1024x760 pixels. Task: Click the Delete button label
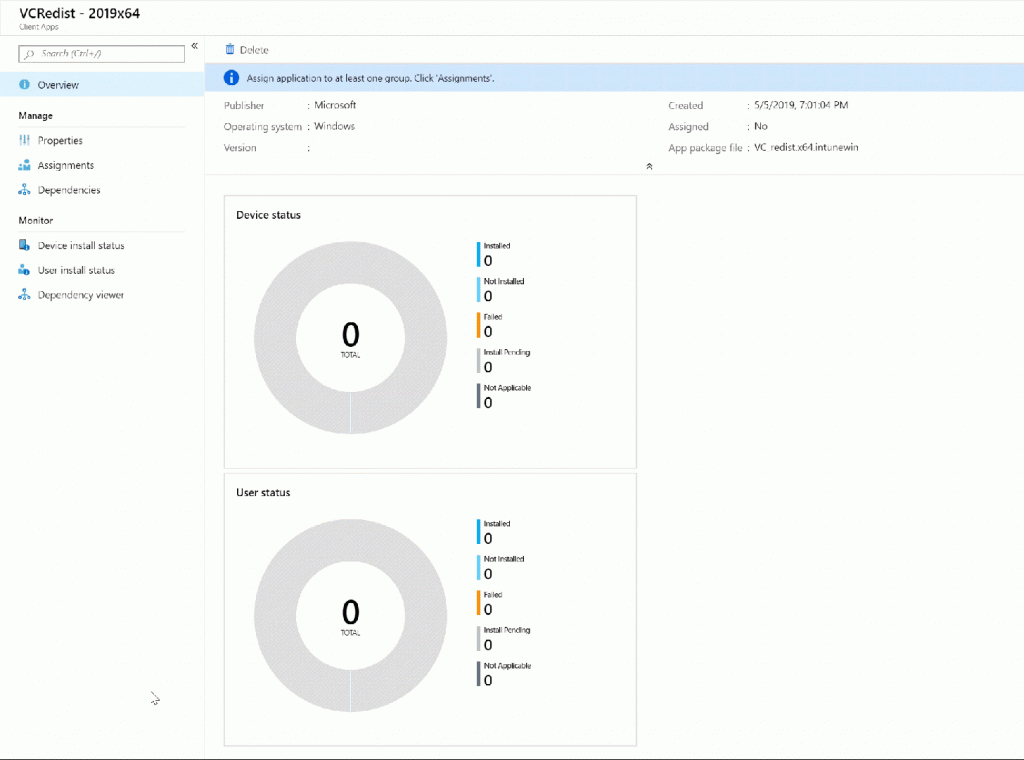pyautogui.click(x=254, y=50)
